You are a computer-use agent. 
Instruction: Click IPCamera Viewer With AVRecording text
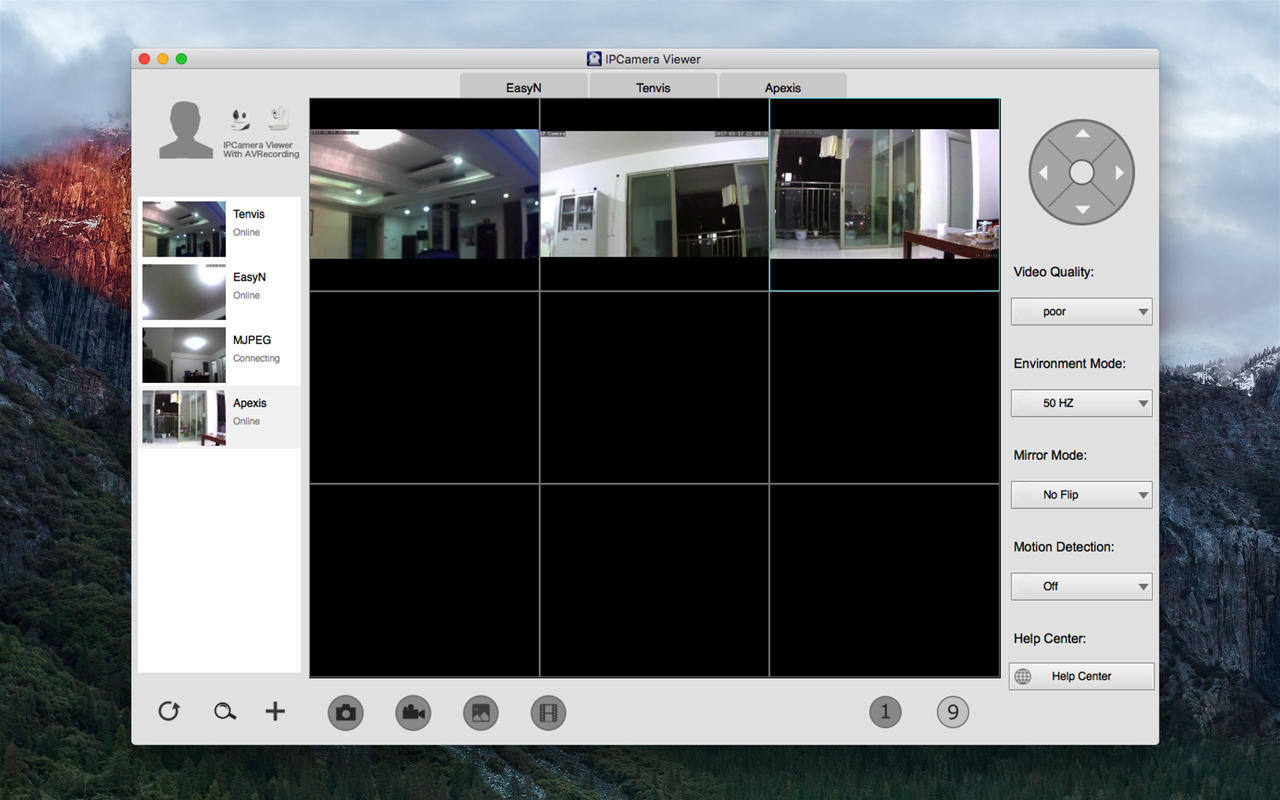[x=261, y=150]
